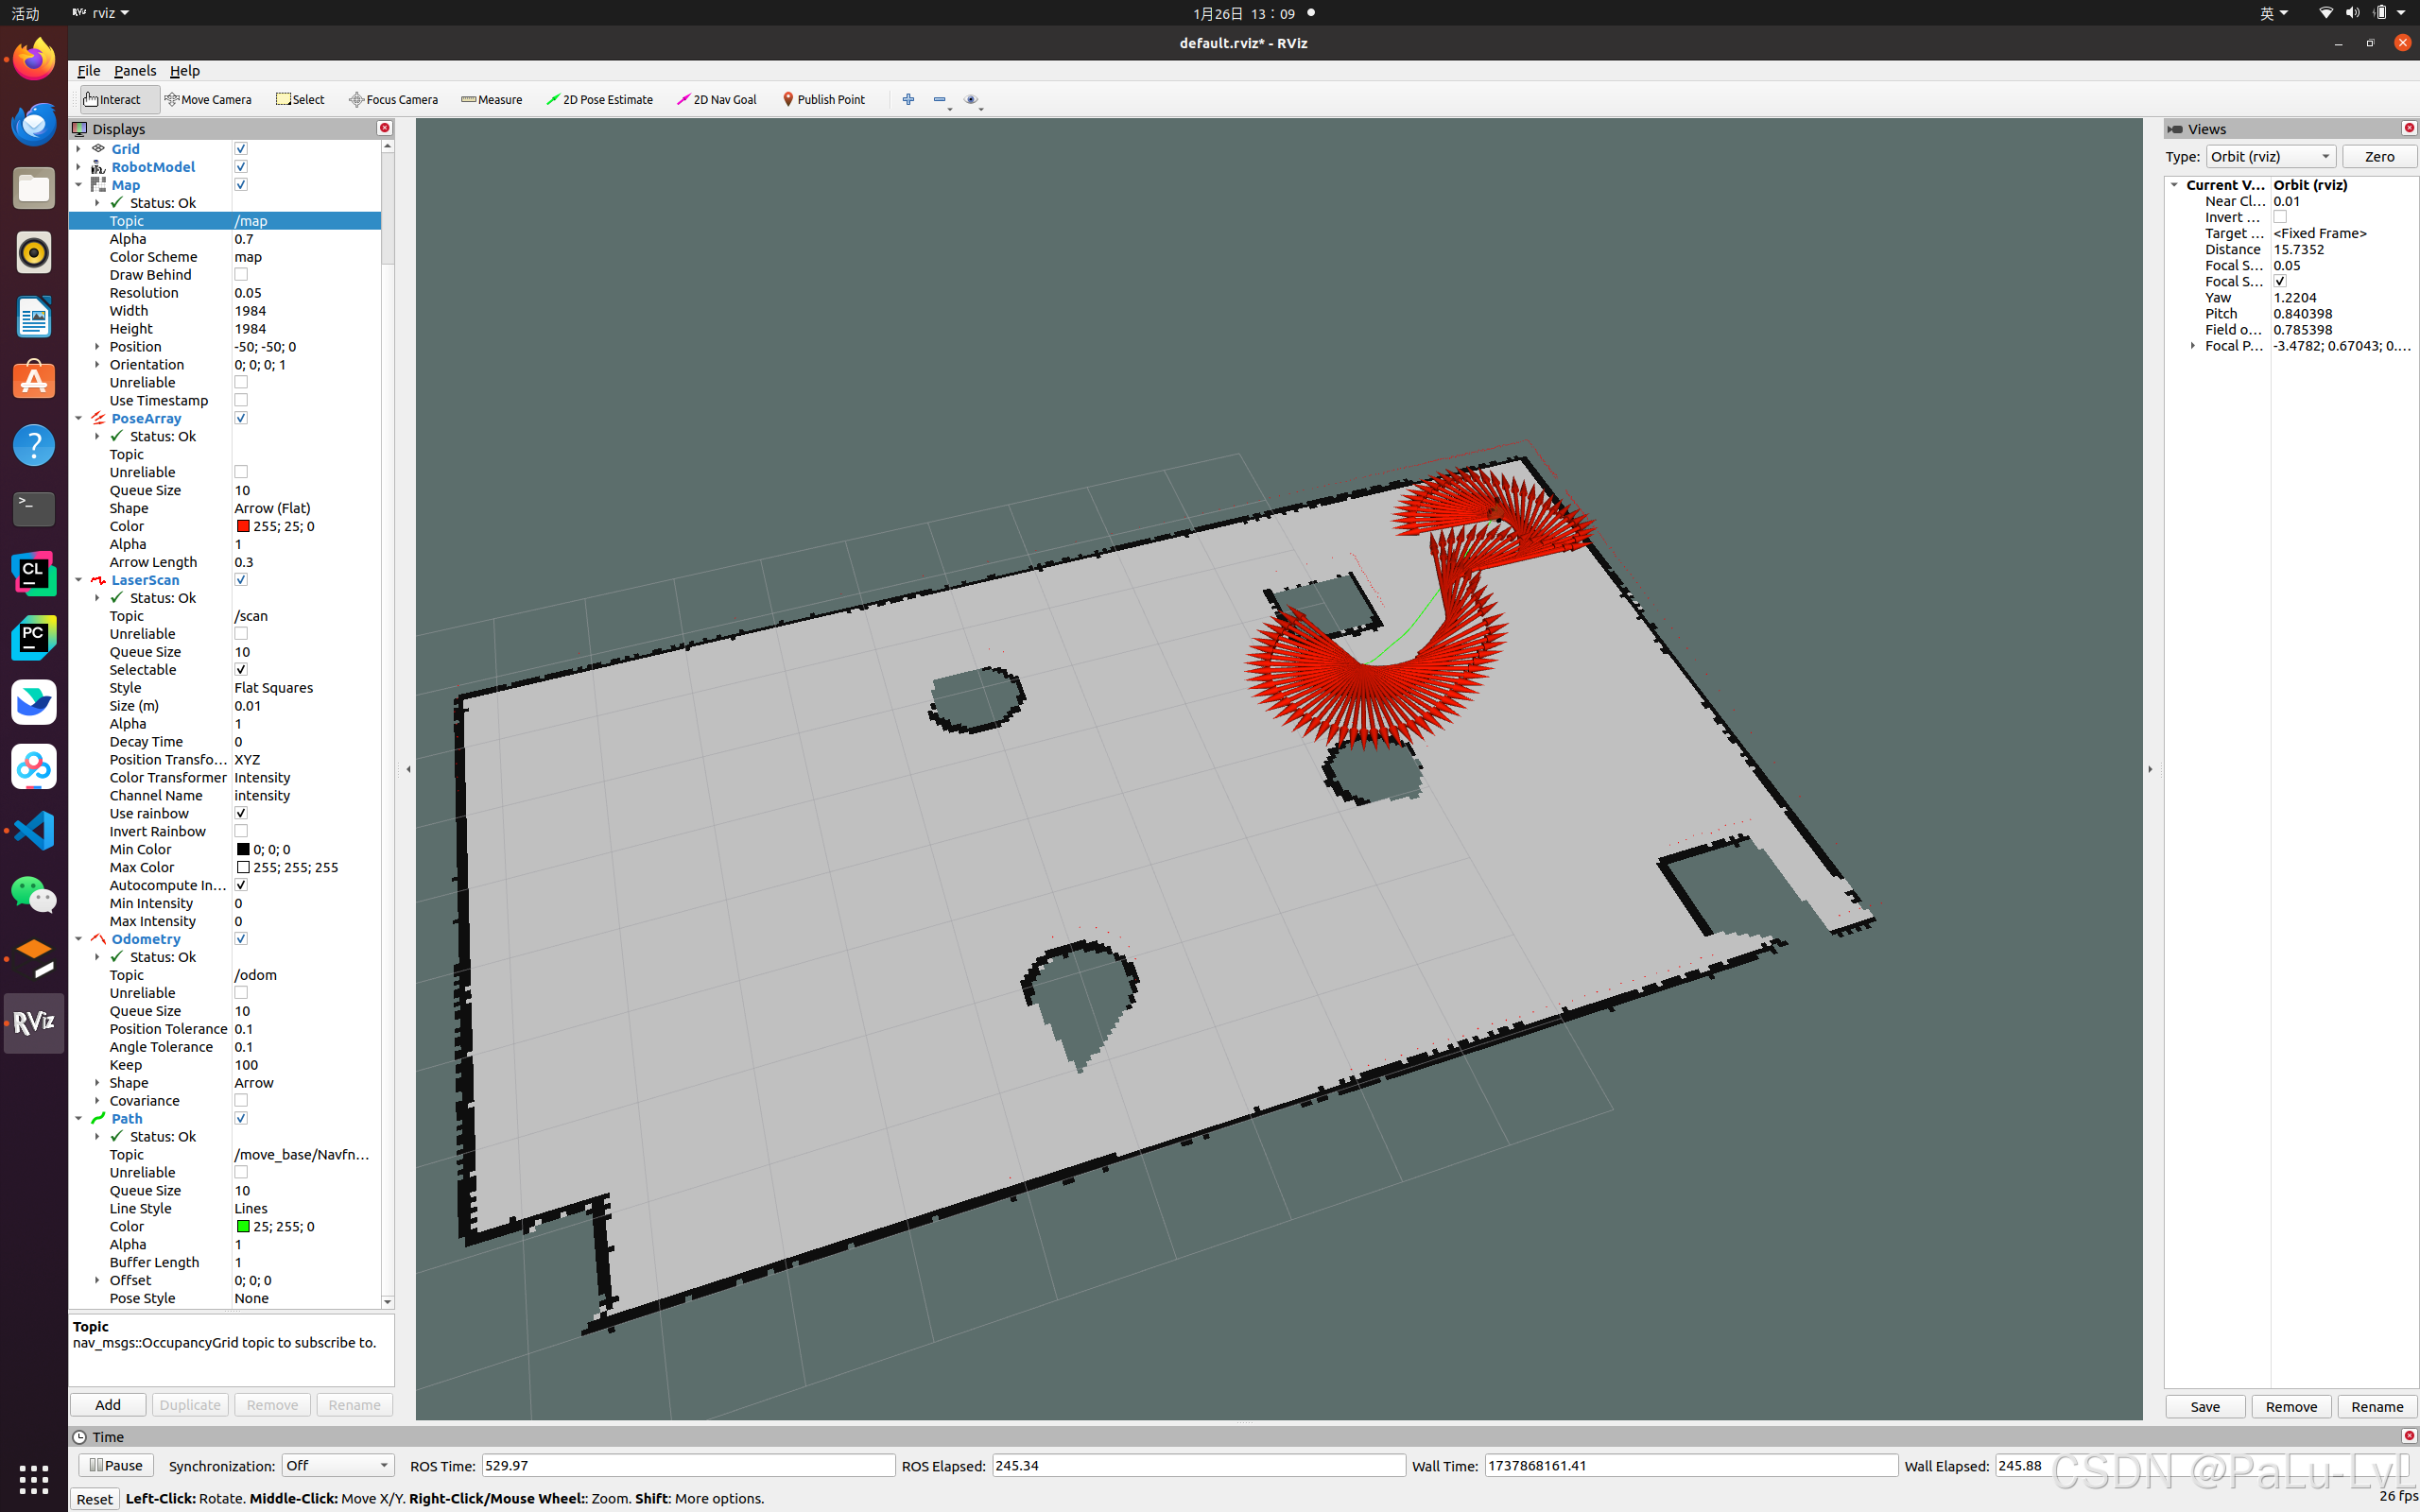This screenshot has height=1512, width=2420.
Task: Activate the 2D Pose Estimate tool
Action: (599, 99)
